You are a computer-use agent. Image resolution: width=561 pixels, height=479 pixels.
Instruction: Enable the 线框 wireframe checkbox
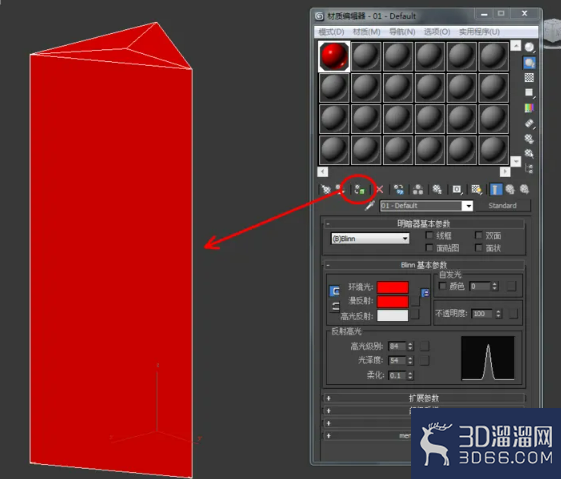pyautogui.click(x=429, y=235)
